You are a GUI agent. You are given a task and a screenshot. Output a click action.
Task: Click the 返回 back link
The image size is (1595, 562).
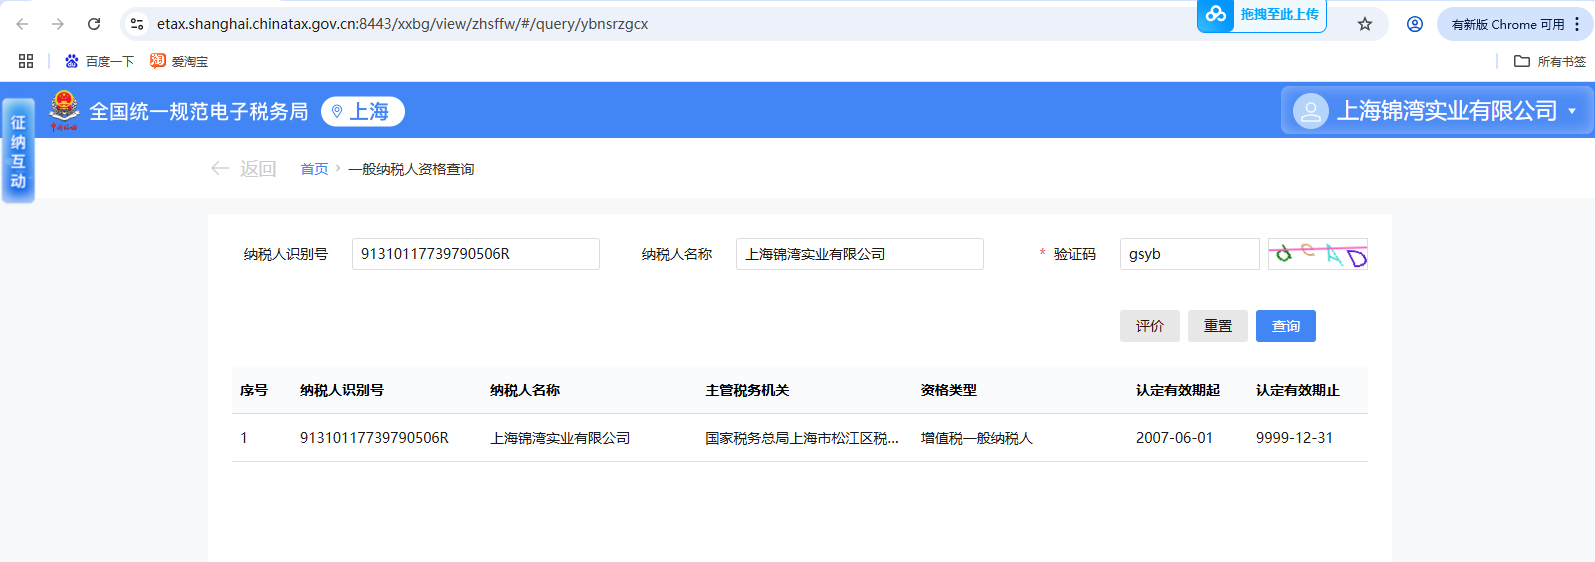click(x=244, y=169)
